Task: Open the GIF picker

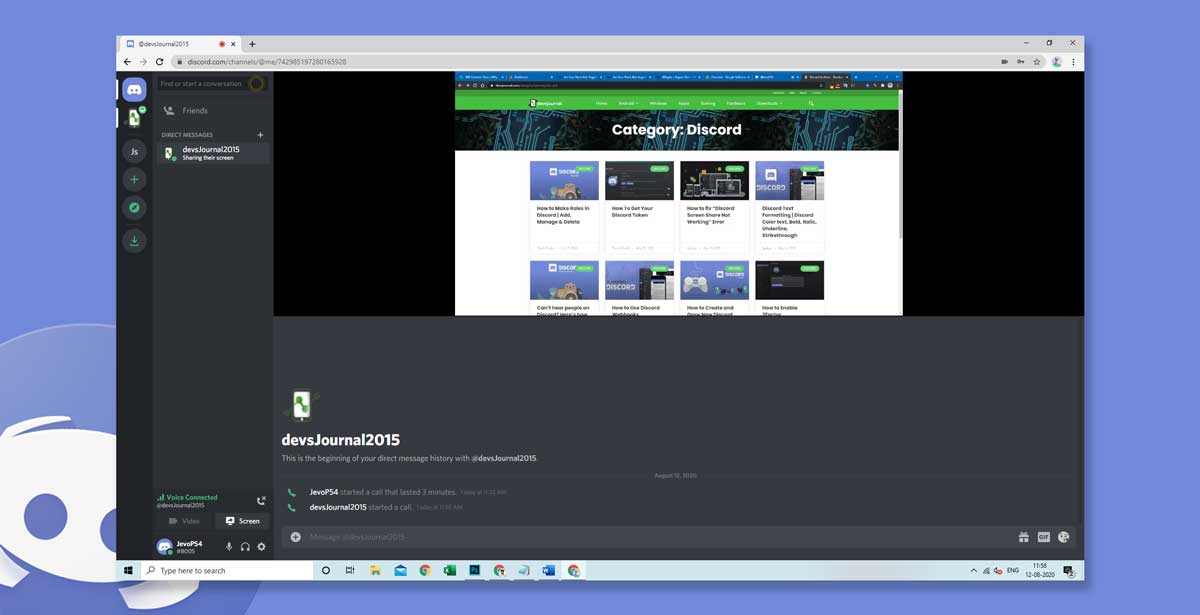Action: tap(1044, 537)
